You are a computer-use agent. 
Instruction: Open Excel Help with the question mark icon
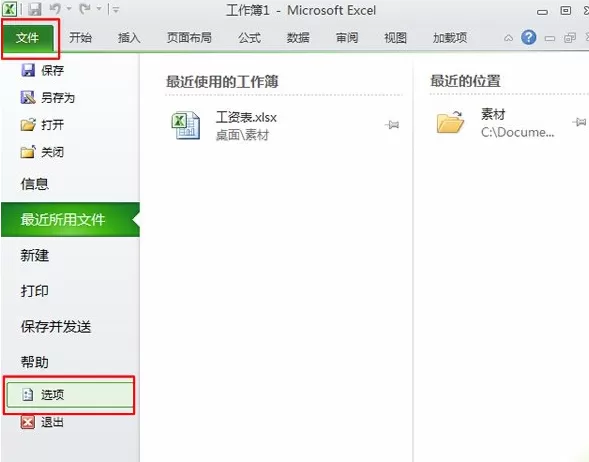point(529,38)
